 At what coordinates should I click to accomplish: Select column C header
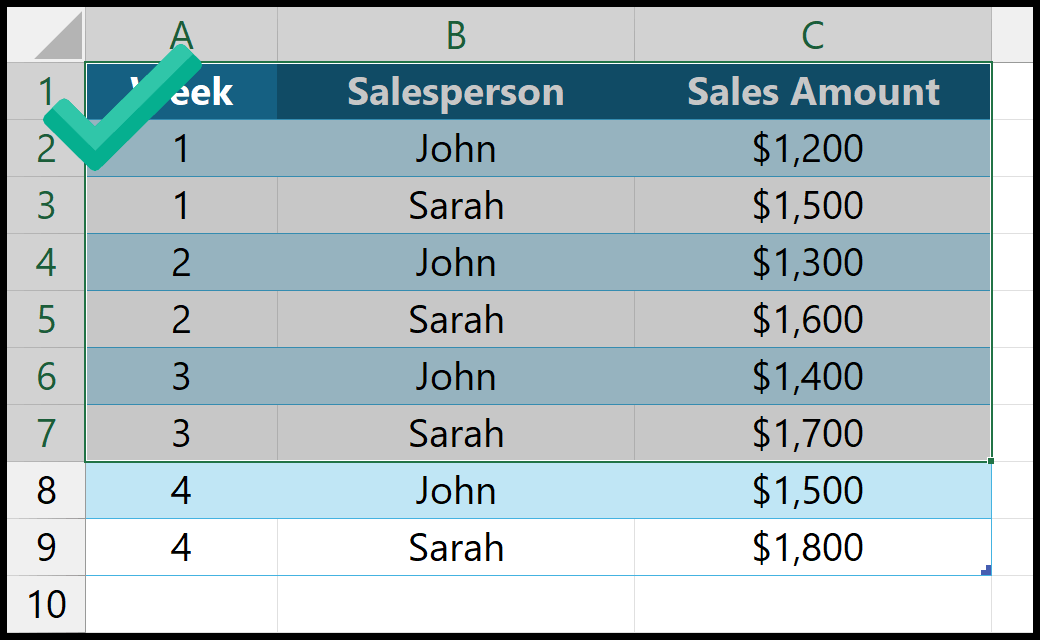coord(812,34)
